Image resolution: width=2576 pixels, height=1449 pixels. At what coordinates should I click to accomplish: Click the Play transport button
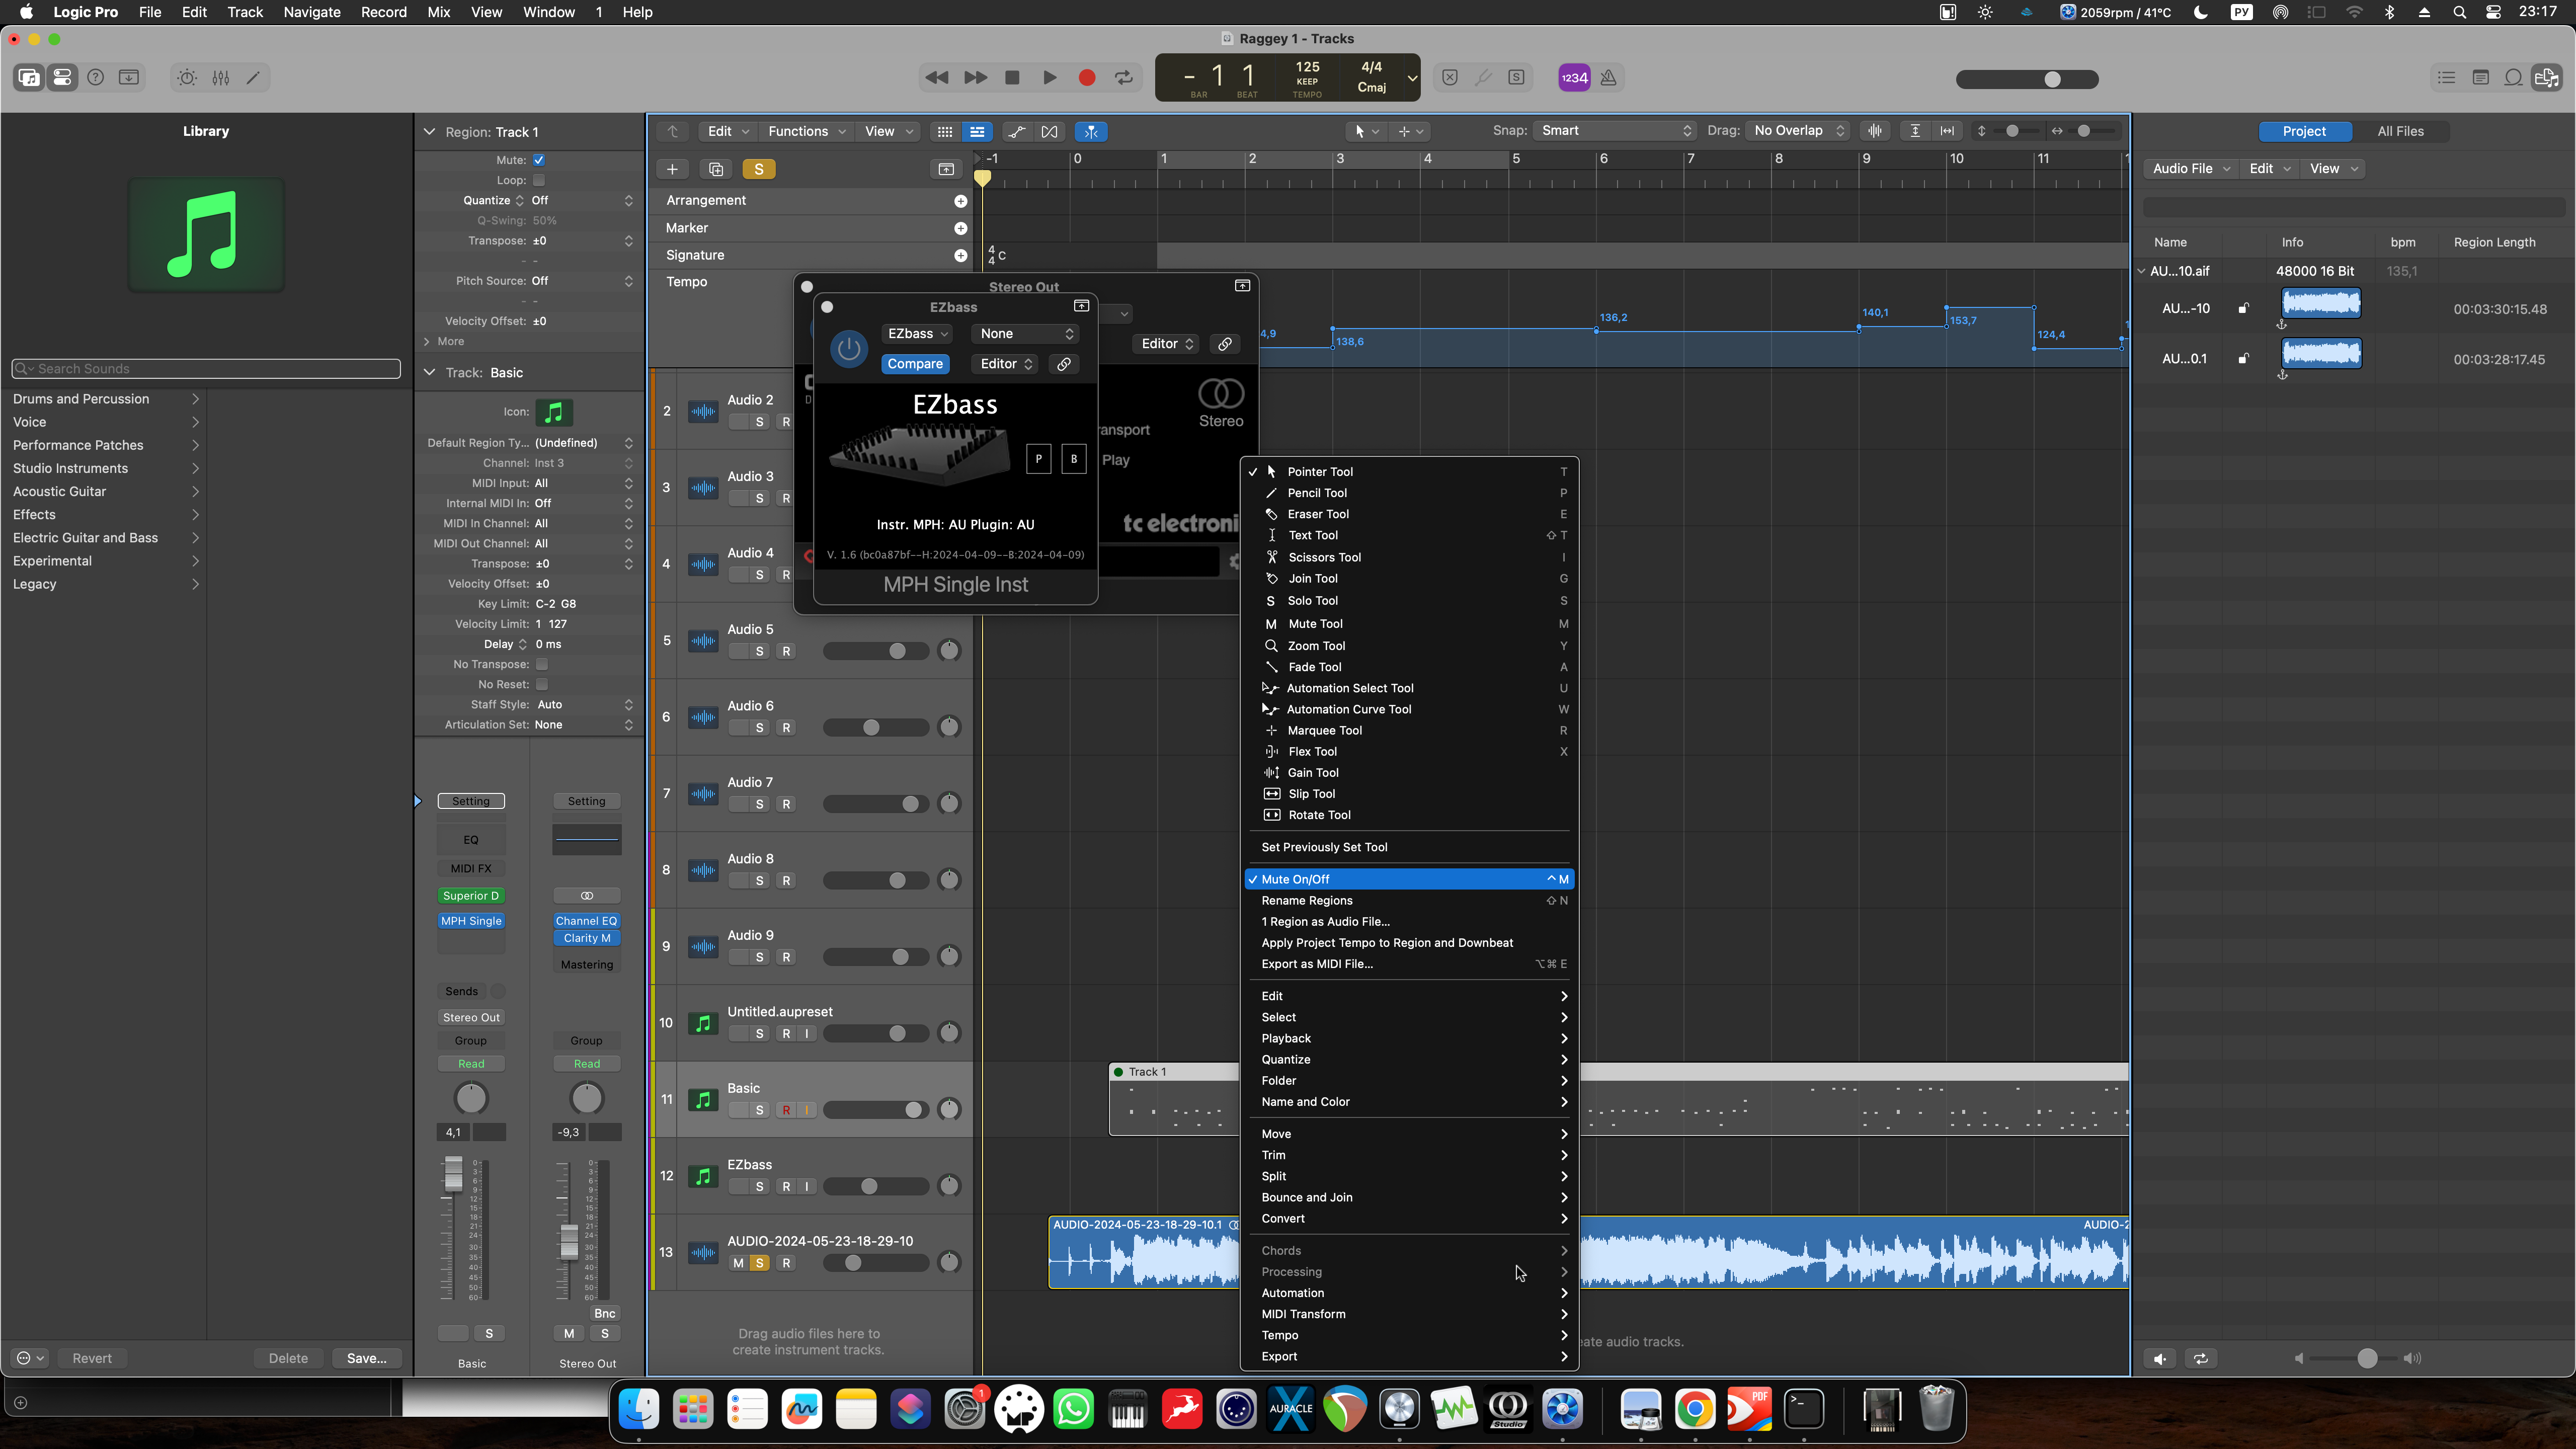(x=1049, y=77)
